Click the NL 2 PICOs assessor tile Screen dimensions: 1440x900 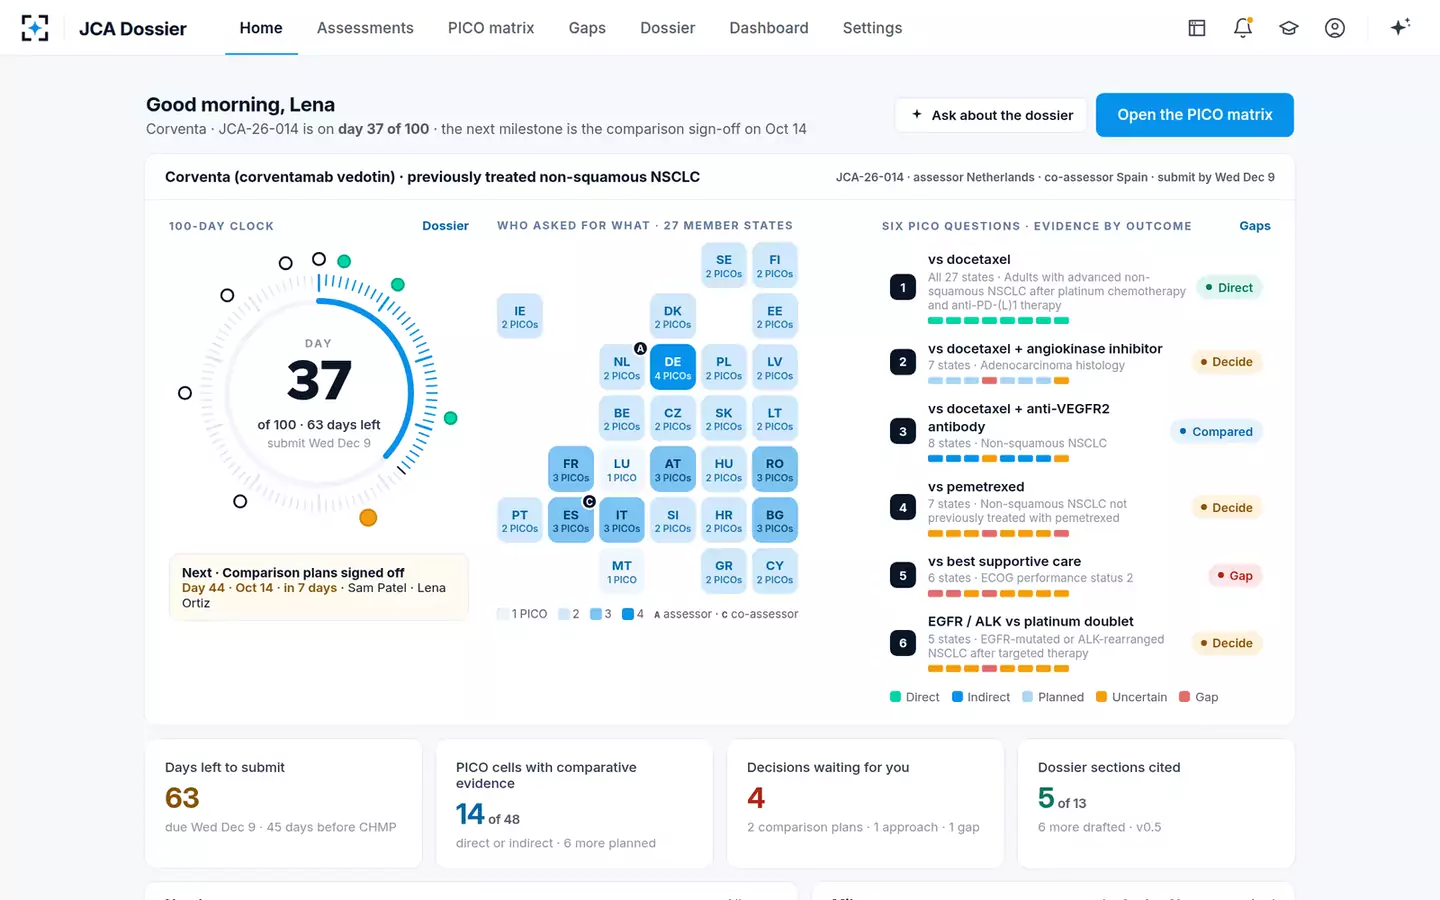point(622,368)
